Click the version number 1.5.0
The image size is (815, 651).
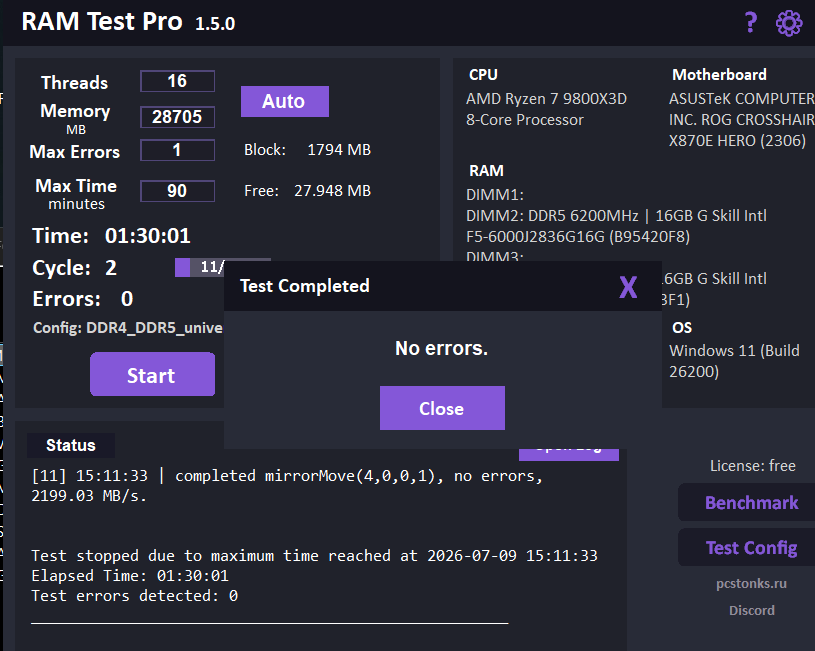pyautogui.click(x=215, y=24)
